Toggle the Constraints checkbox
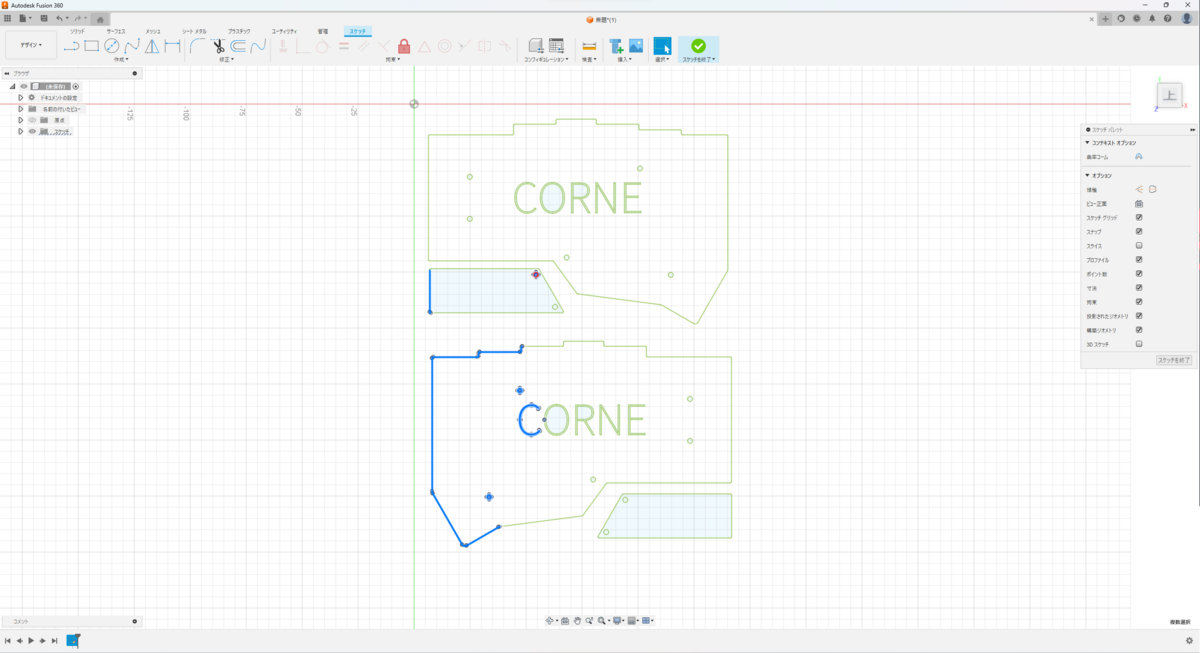Screen dimensions: 1200x653 (x=1139, y=302)
